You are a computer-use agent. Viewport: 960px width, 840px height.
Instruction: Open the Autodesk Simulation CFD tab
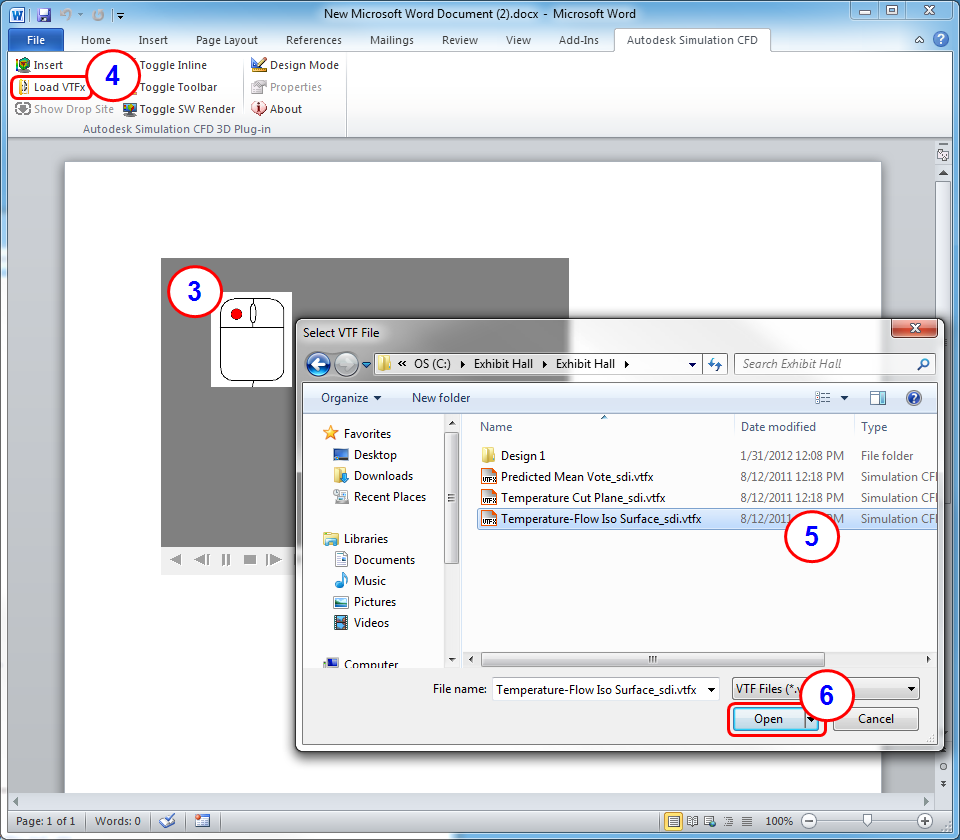(692, 40)
